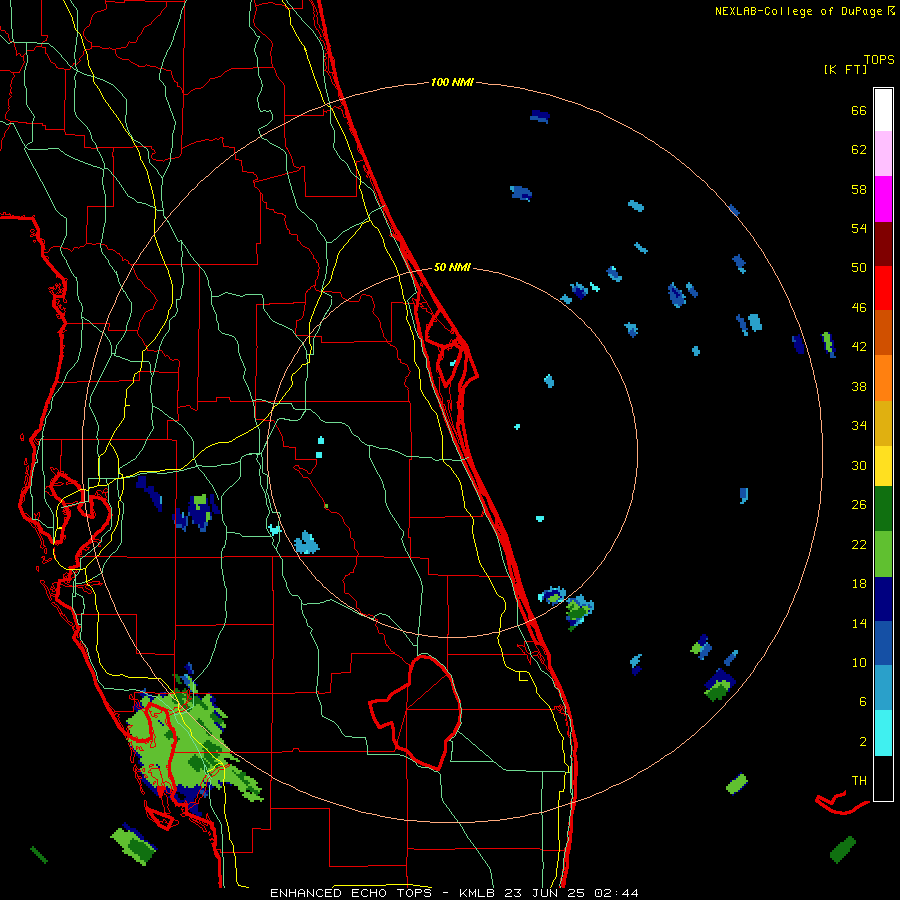
Task: Pick the bright yellow swatch in the color bar
Action: pyautogui.click(x=883, y=466)
